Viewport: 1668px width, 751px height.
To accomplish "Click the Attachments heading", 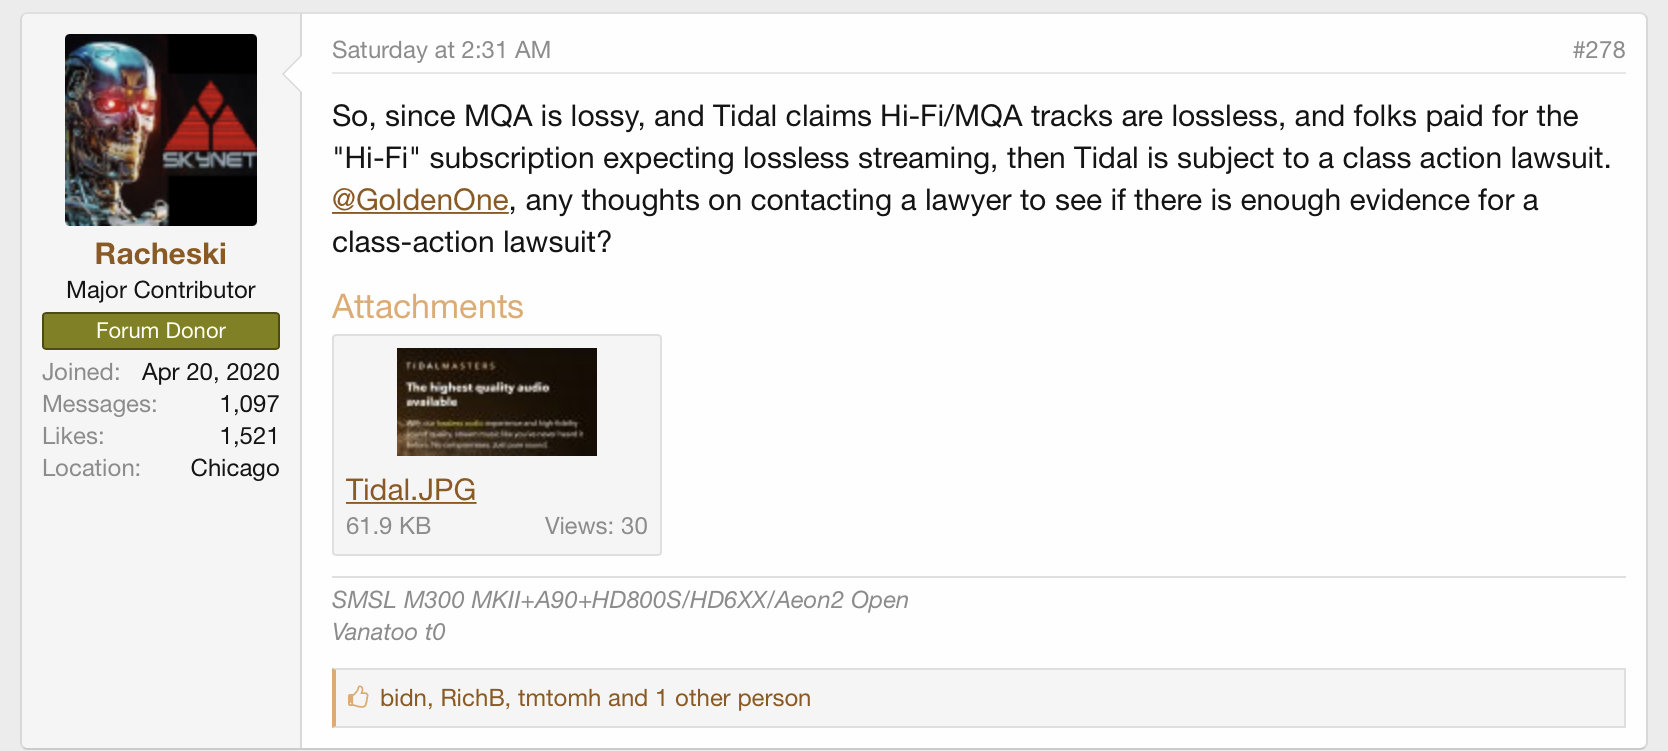I will click(x=428, y=307).
